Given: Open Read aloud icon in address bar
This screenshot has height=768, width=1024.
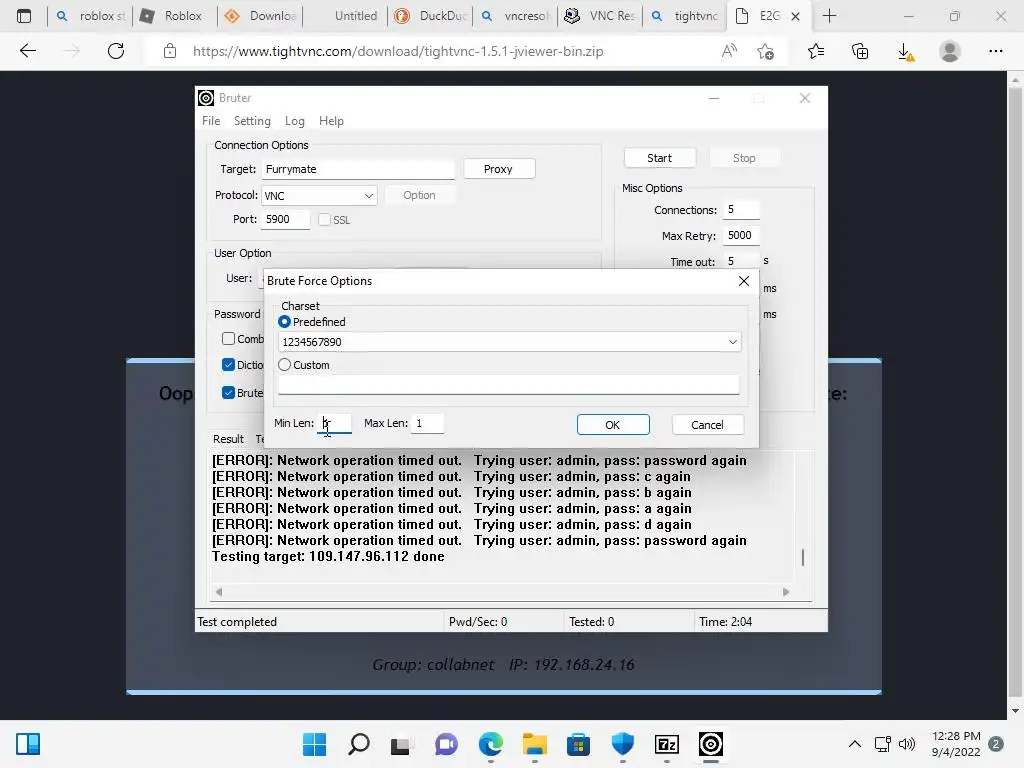Looking at the screenshot, I should (x=729, y=51).
